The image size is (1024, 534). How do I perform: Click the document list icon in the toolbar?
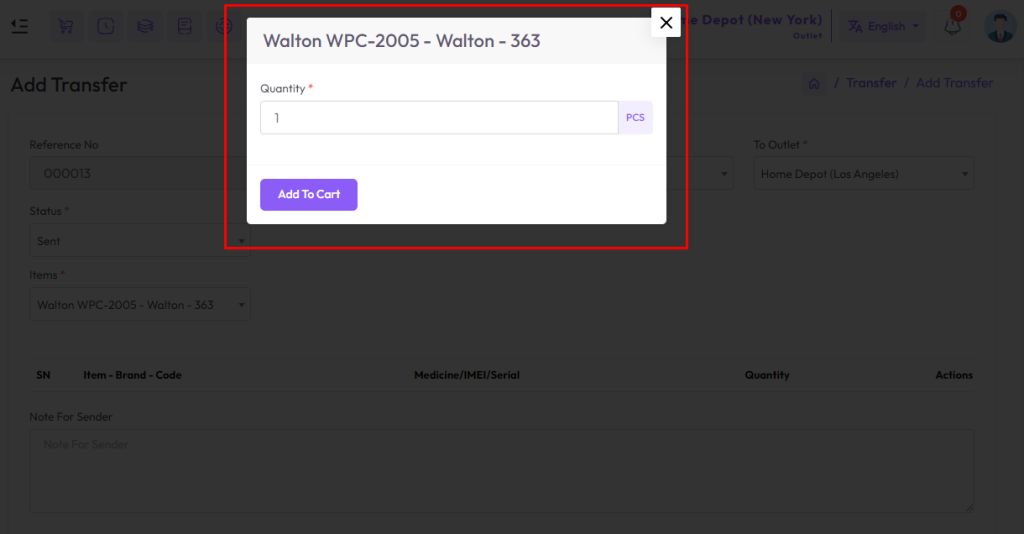pos(185,26)
